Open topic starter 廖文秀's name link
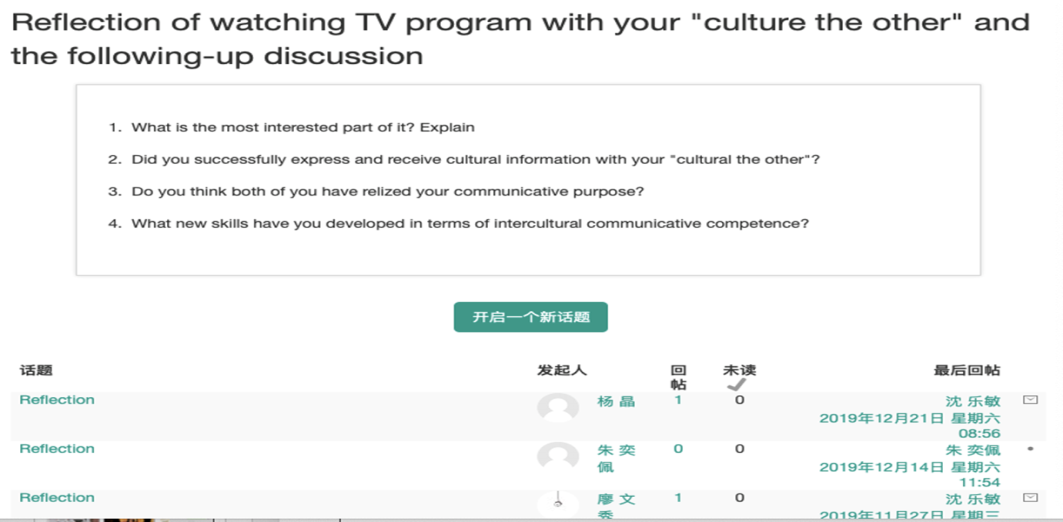Image resolution: width=1063 pixels, height=522 pixels. pyautogui.click(x=616, y=506)
